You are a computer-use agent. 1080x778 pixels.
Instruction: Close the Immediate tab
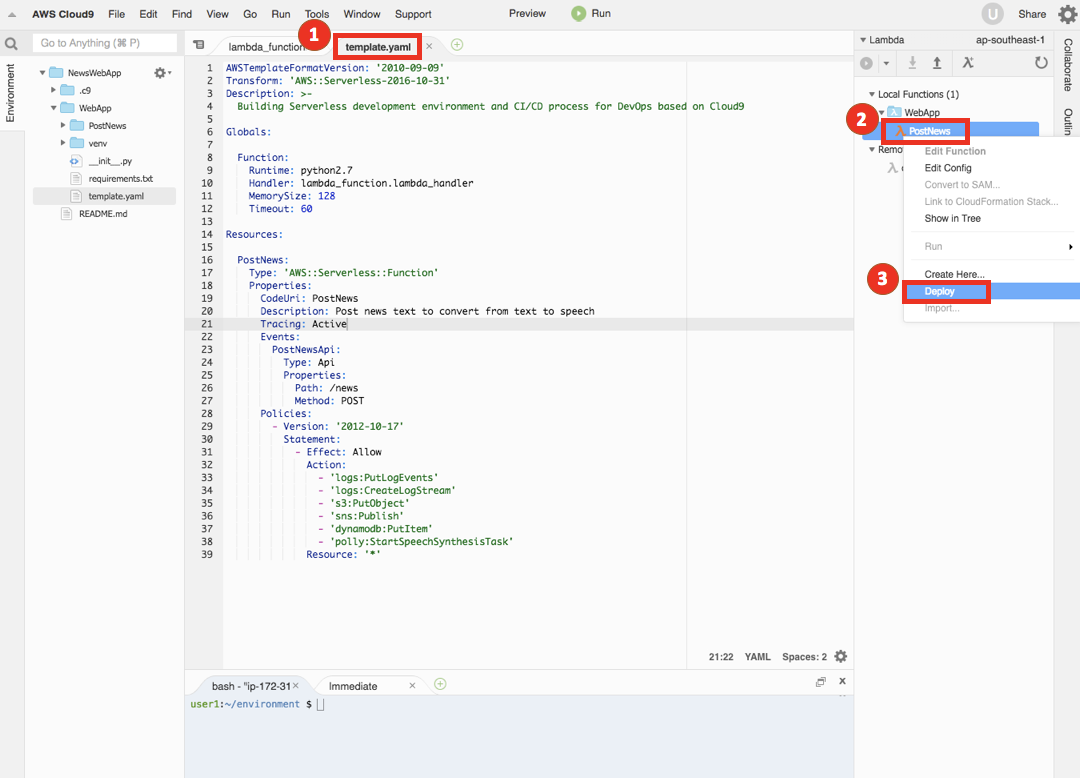coord(413,686)
